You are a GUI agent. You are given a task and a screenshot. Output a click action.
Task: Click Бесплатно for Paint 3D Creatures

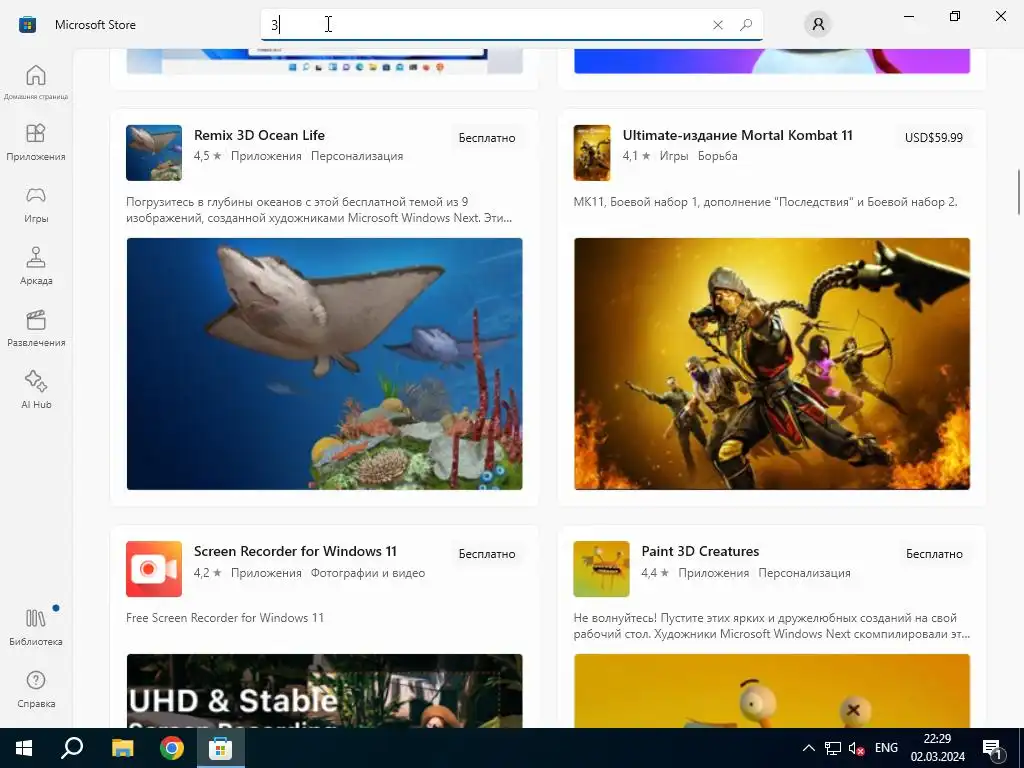pos(935,554)
